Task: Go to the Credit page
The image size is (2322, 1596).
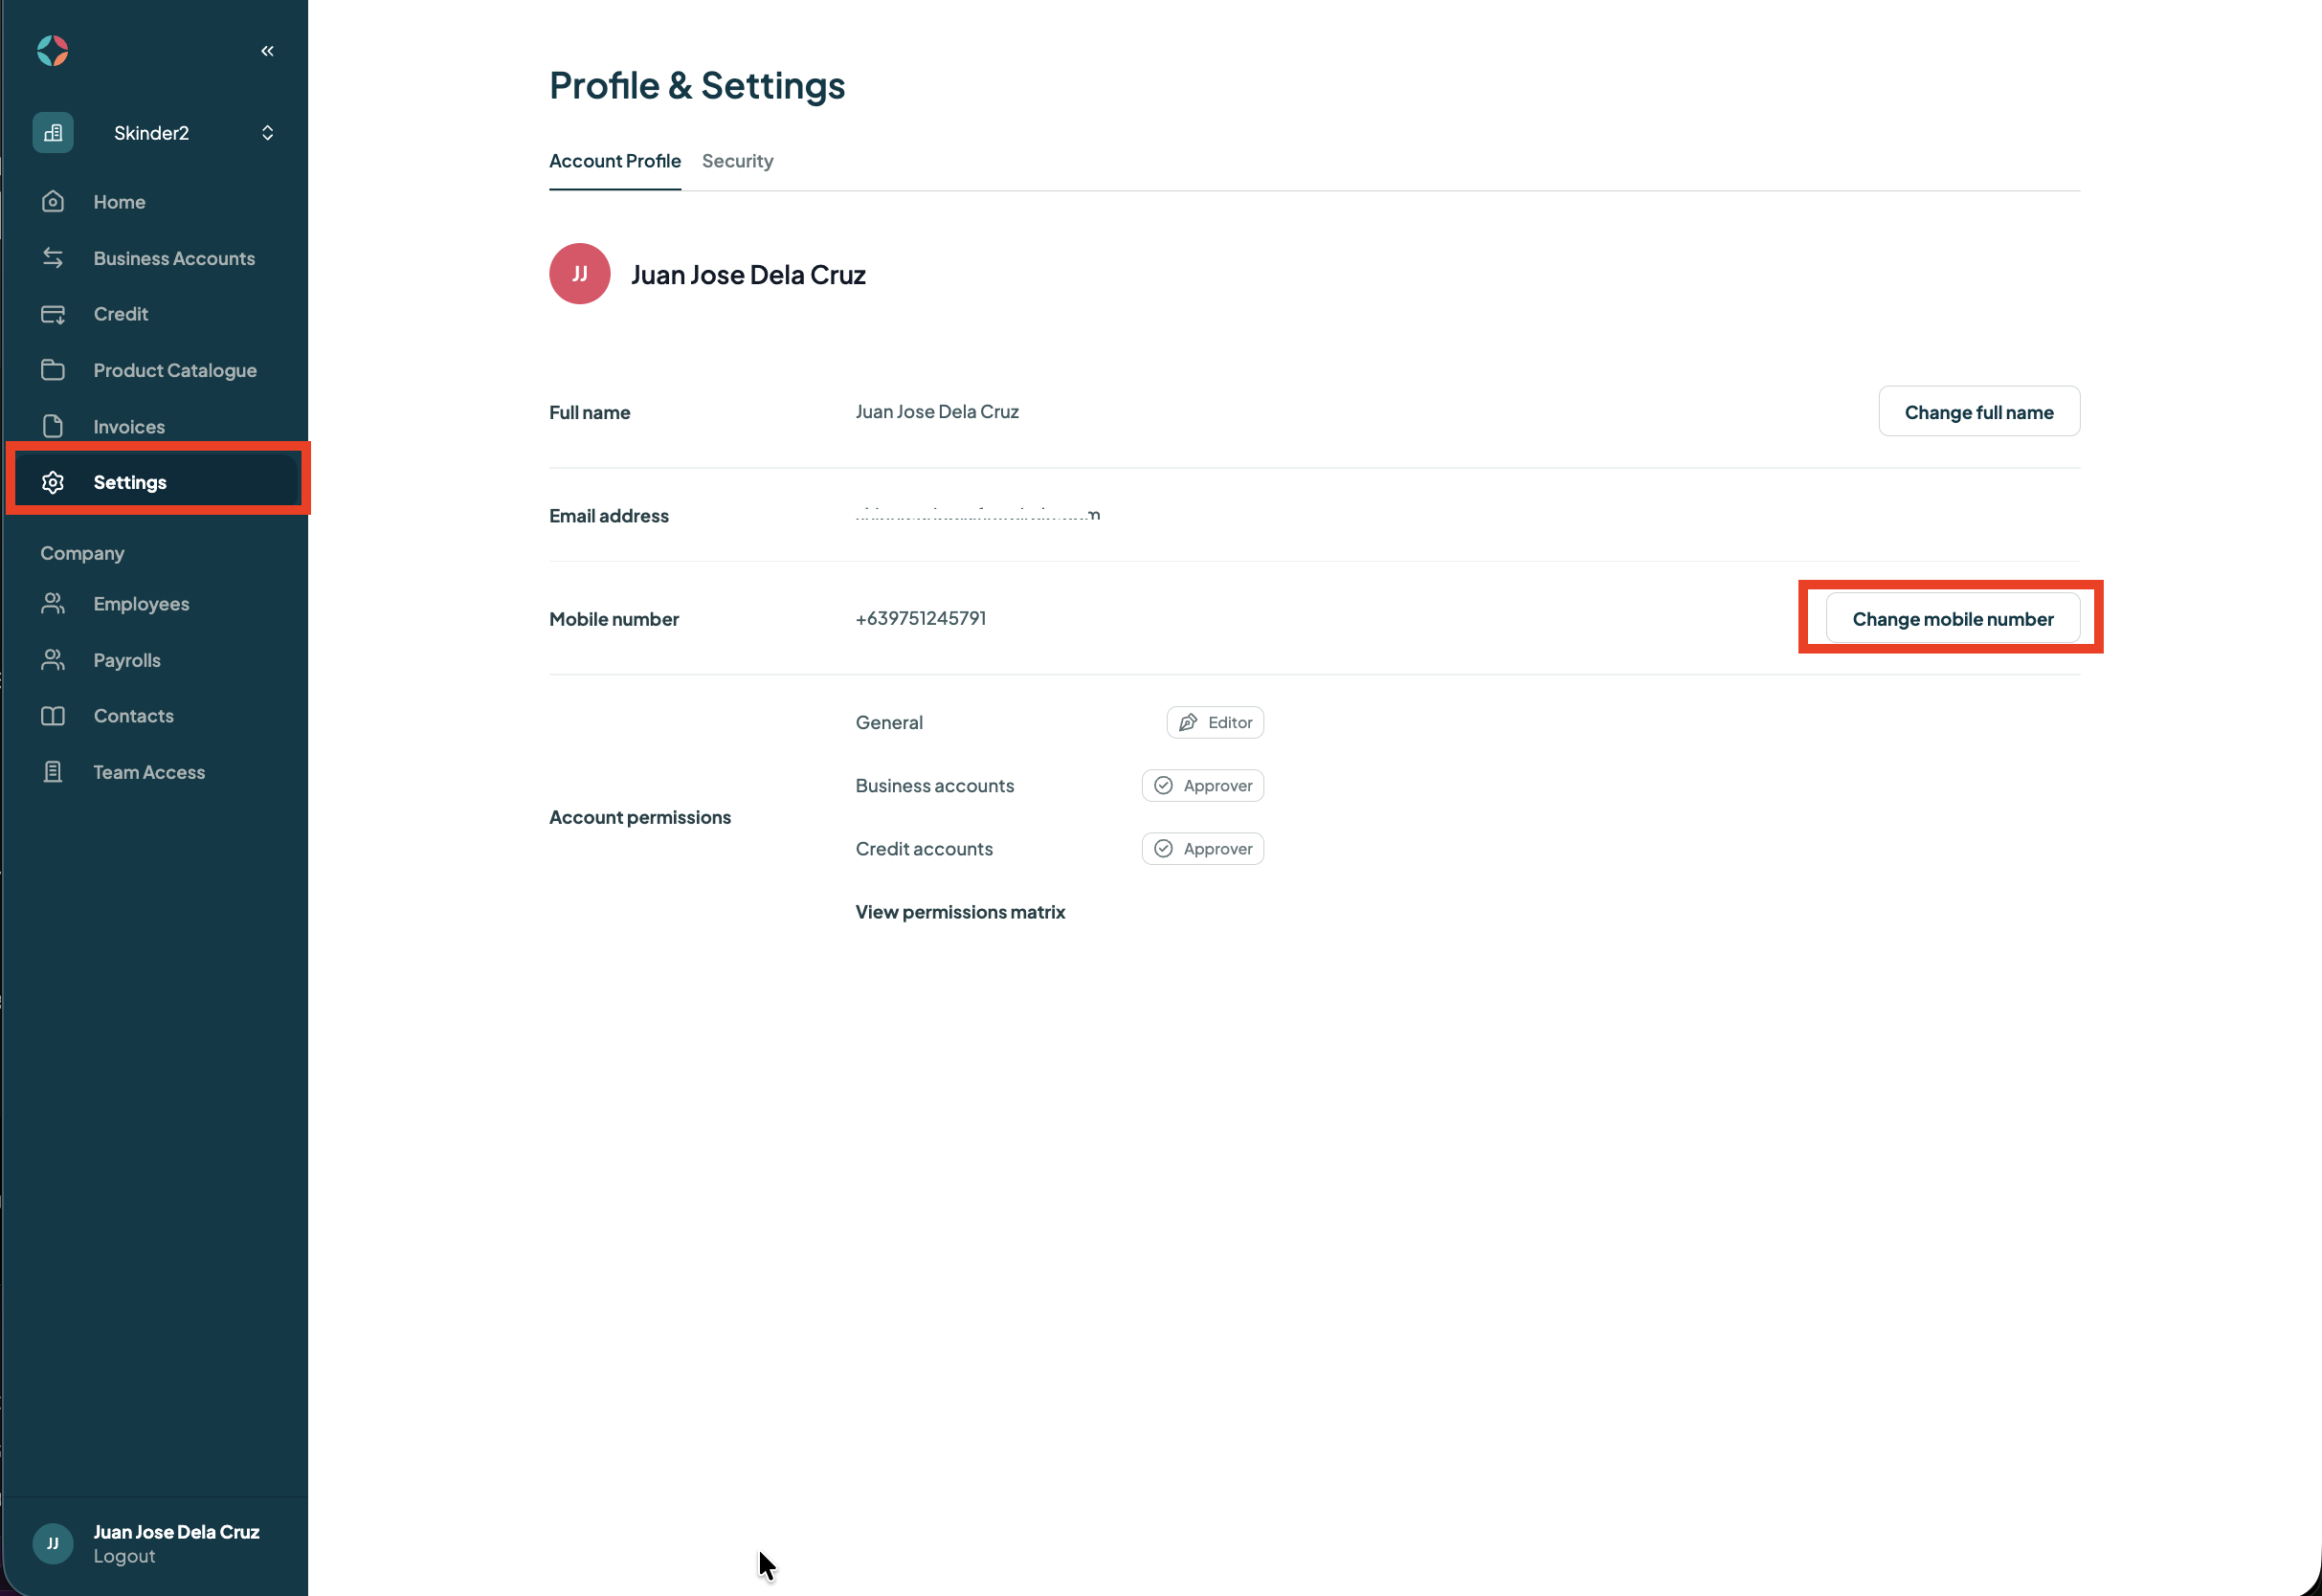Action: [156, 314]
